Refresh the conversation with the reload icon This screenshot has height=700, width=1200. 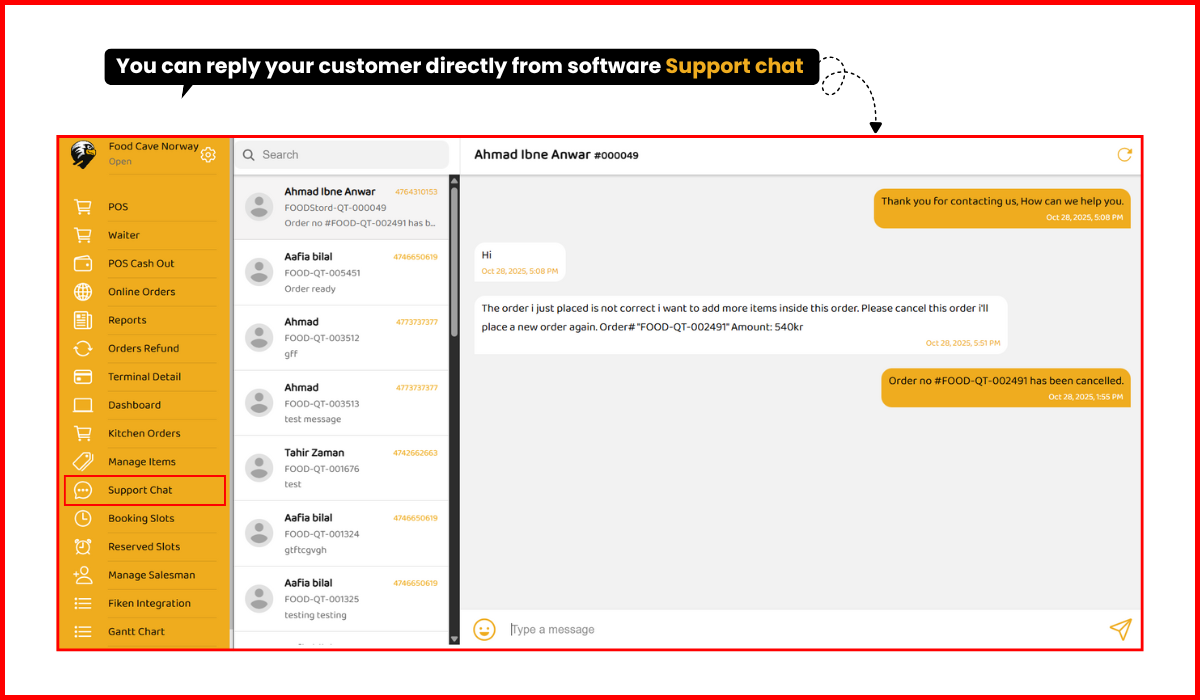pos(1123,155)
